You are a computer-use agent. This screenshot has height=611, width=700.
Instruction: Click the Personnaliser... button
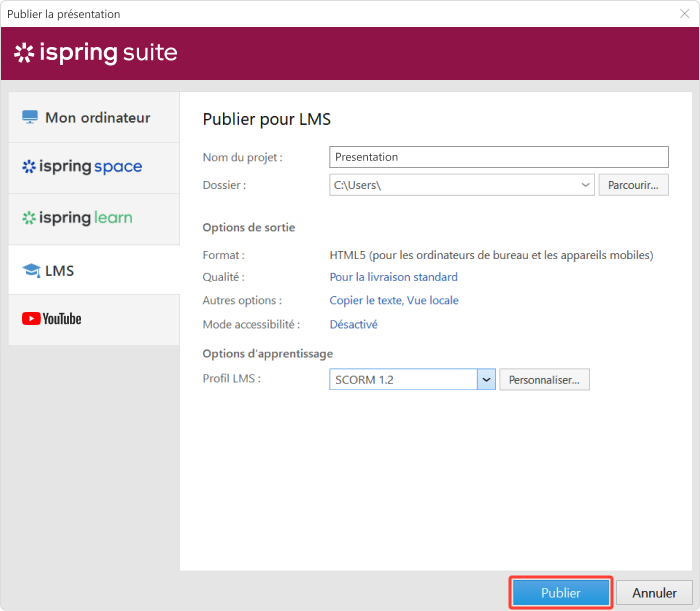tap(544, 379)
